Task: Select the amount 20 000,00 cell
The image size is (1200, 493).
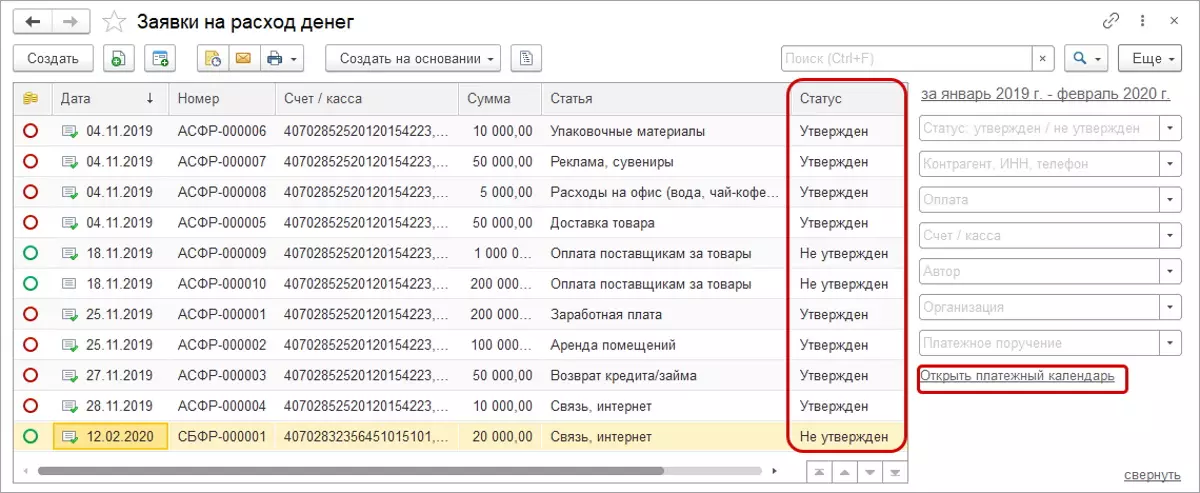Action: click(x=499, y=437)
